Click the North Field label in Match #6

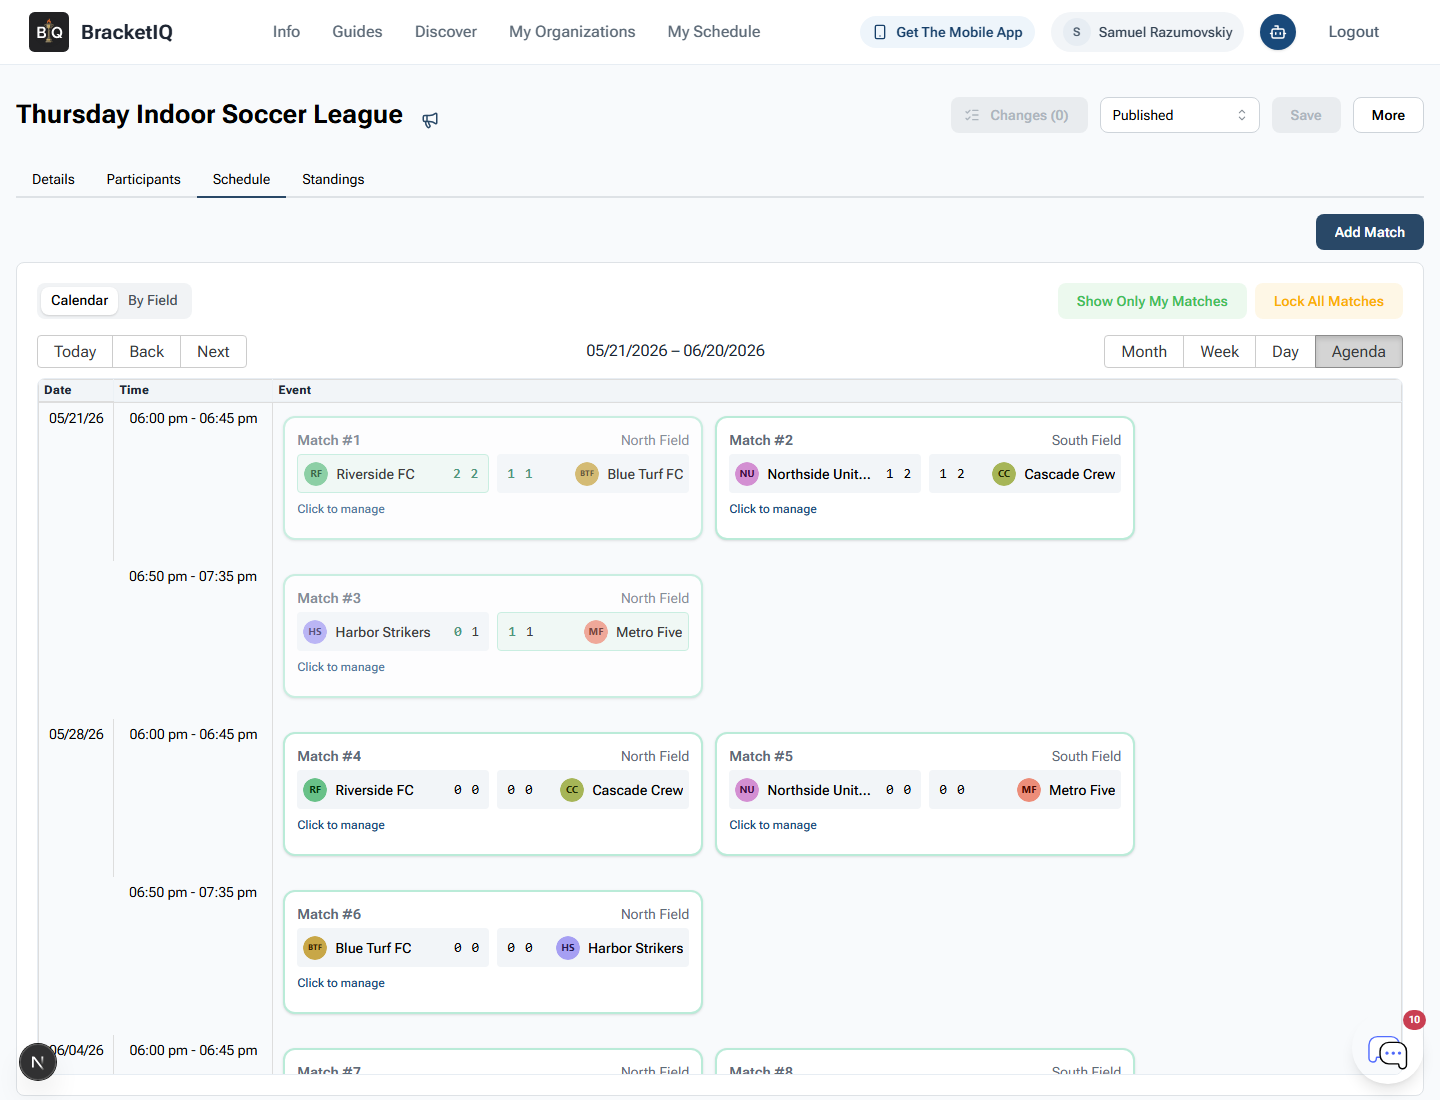point(655,914)
